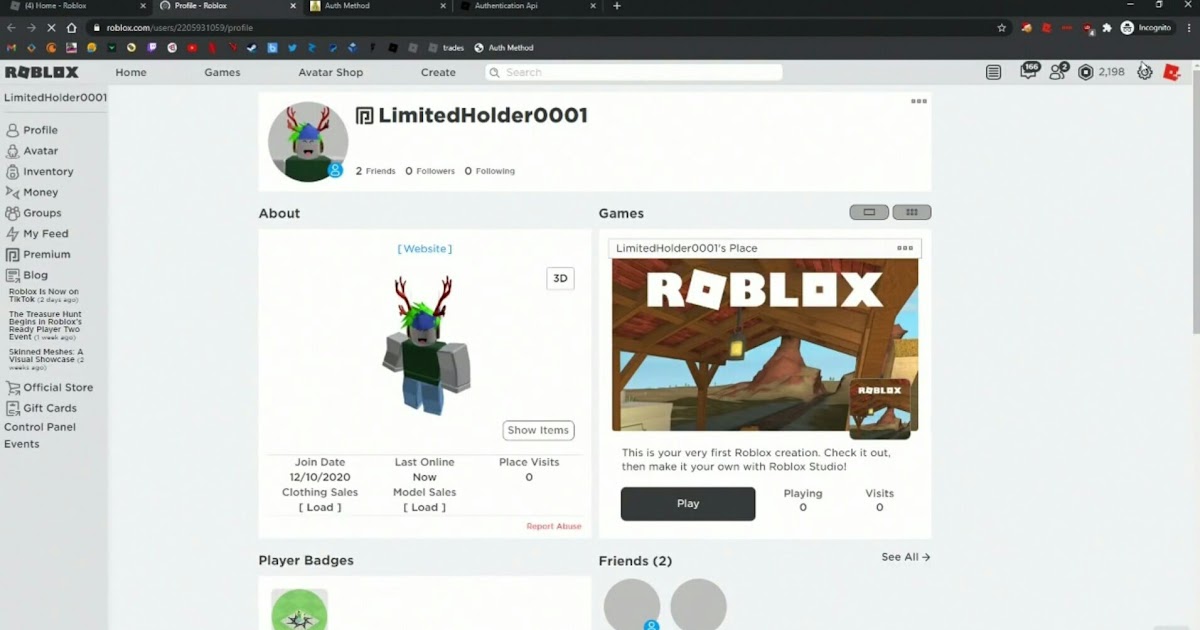
Task: Click the place thumbnail image
Action: point(765,345)
